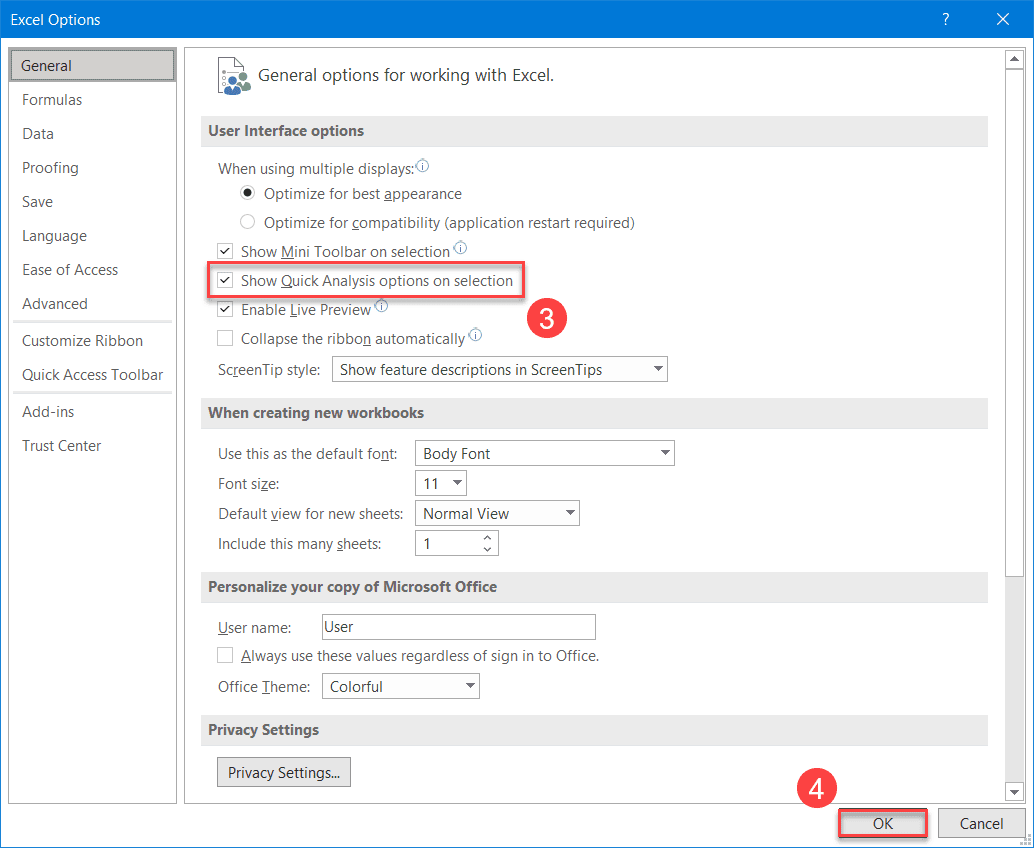Select Optimize for compatibility radio button

248,222
